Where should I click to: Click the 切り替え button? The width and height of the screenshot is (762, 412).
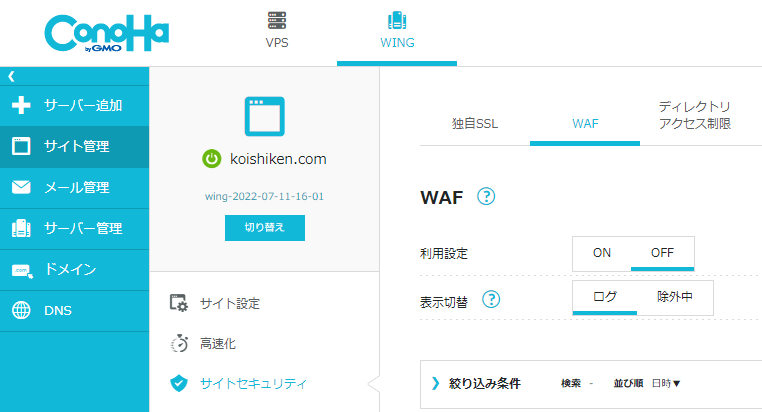265,227
